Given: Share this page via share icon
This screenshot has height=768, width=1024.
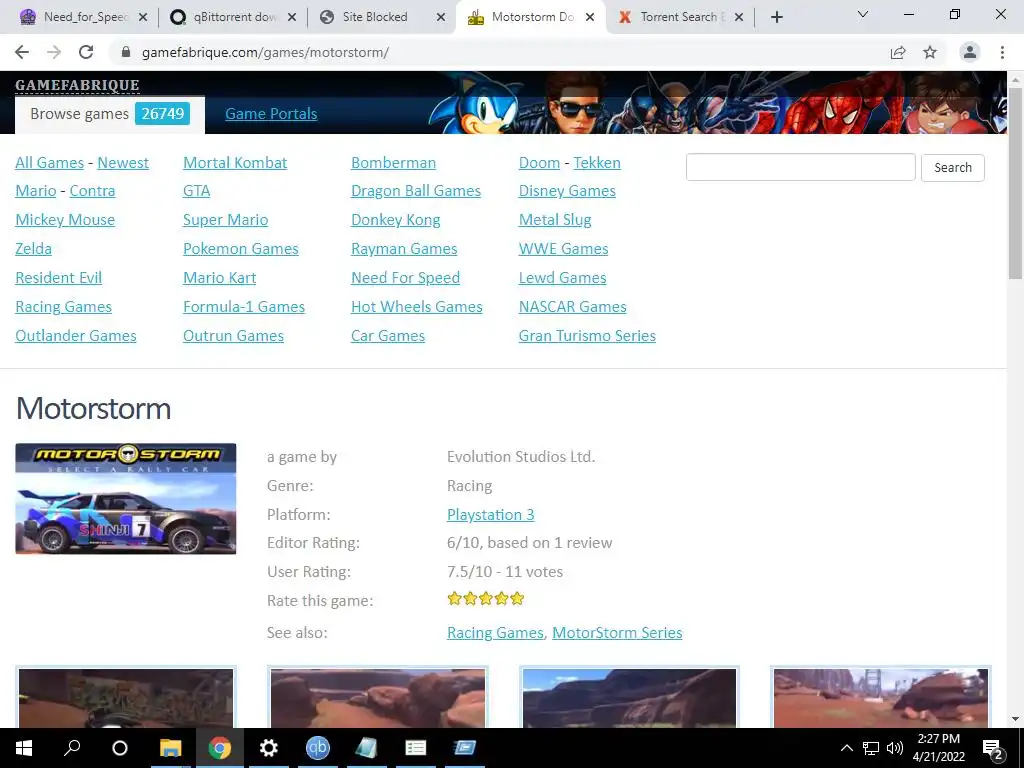Looking at the screenshot, I should pos(898,52).
